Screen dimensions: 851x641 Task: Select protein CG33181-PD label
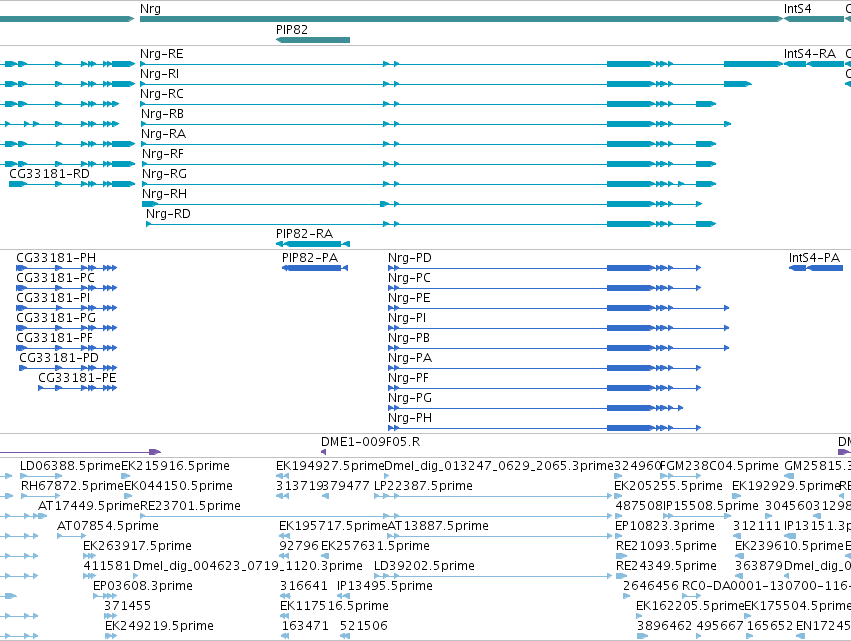click(59, 358)
